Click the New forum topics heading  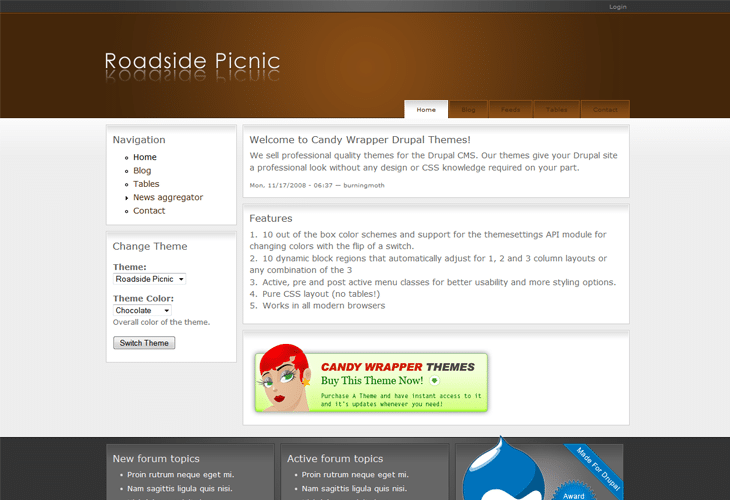(x=156, y=459)
